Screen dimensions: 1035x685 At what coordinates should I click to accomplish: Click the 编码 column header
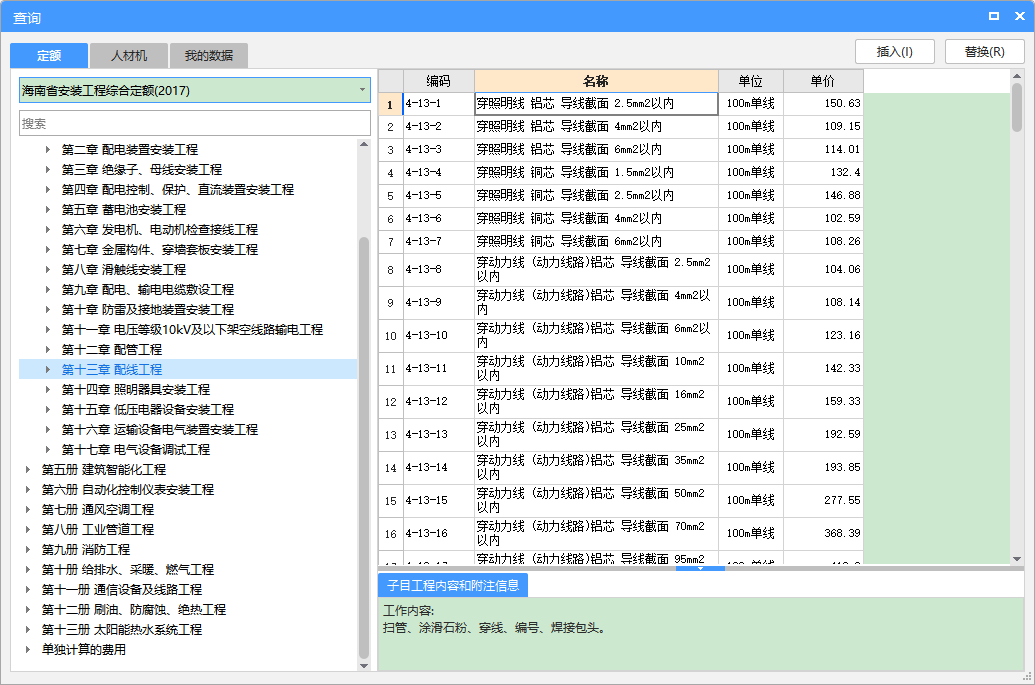(x=438, y=81)
